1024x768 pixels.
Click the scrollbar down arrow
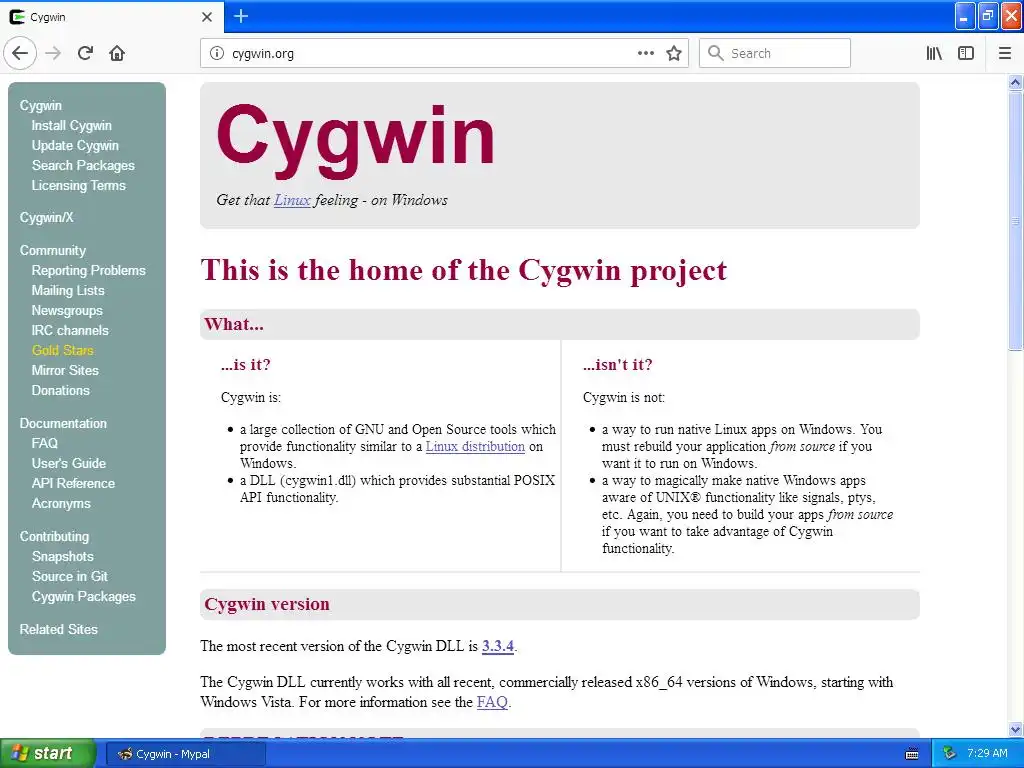[x=1015, y=729]
